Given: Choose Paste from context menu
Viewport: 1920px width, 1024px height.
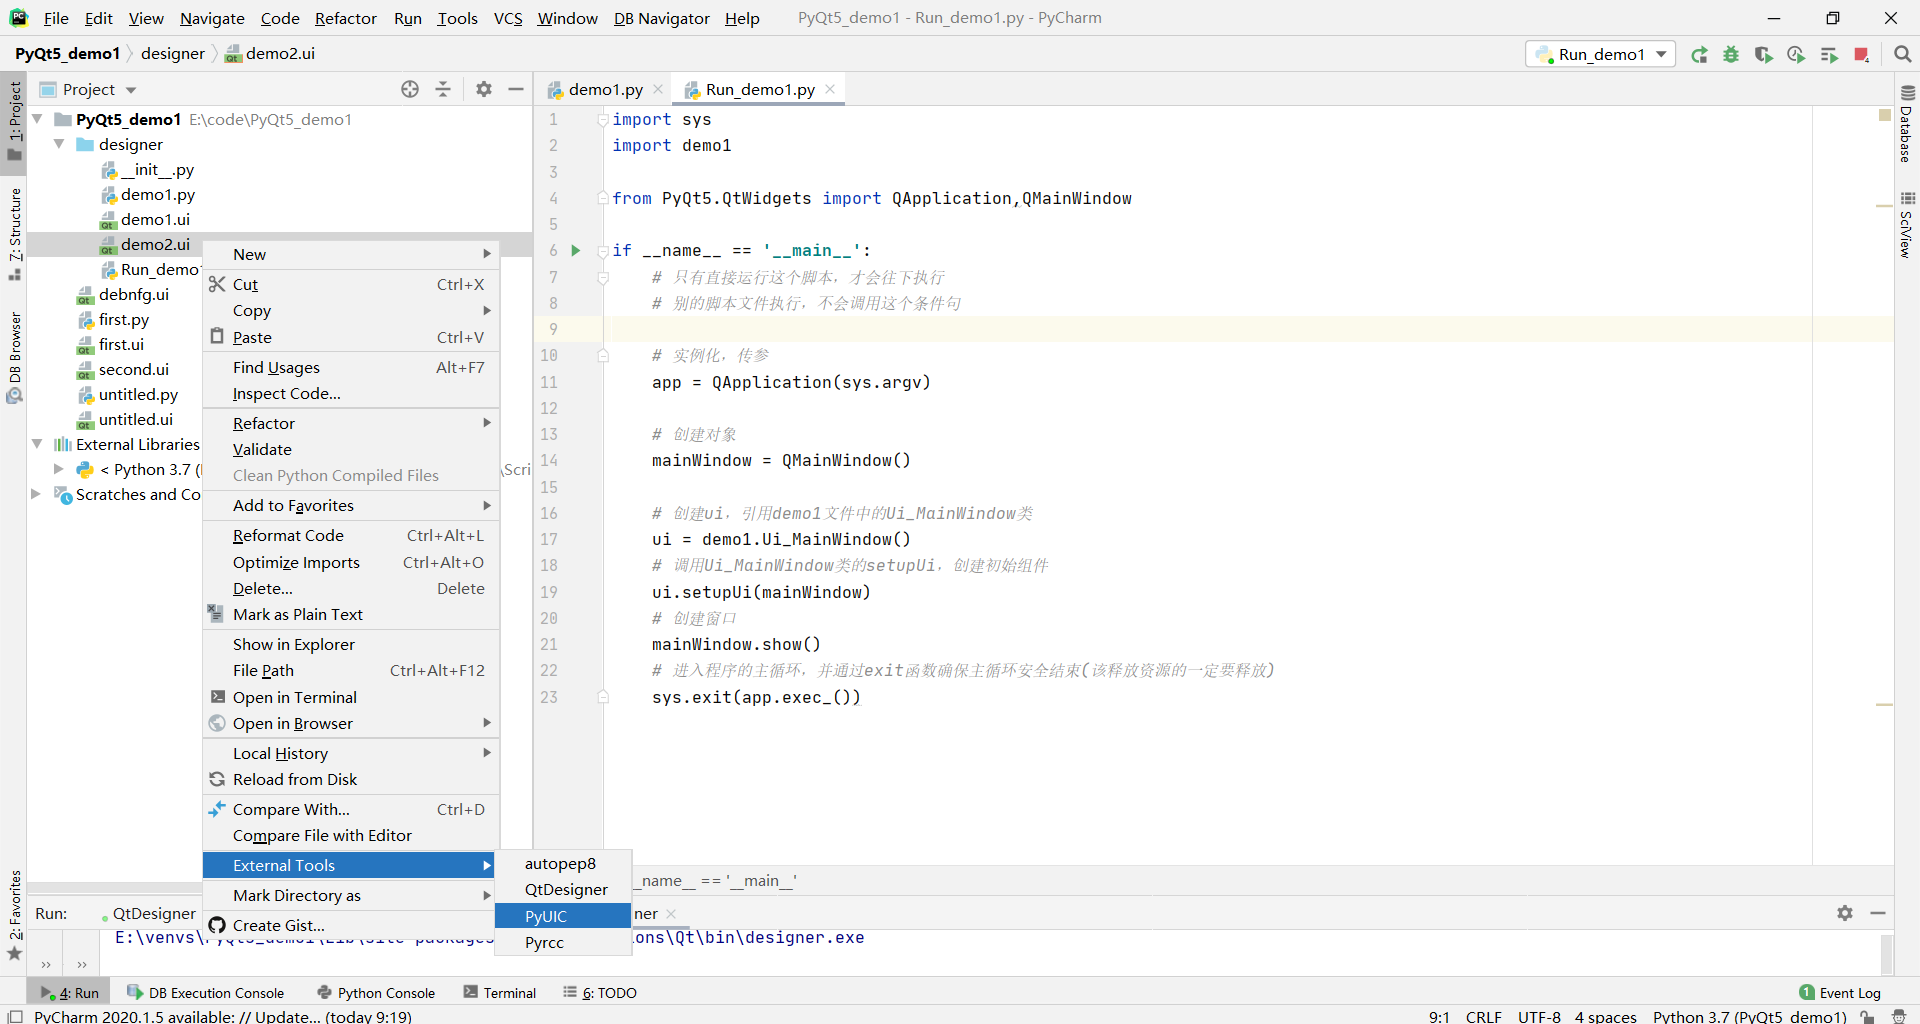Looking at the screenshot, I should coord(351,337).
